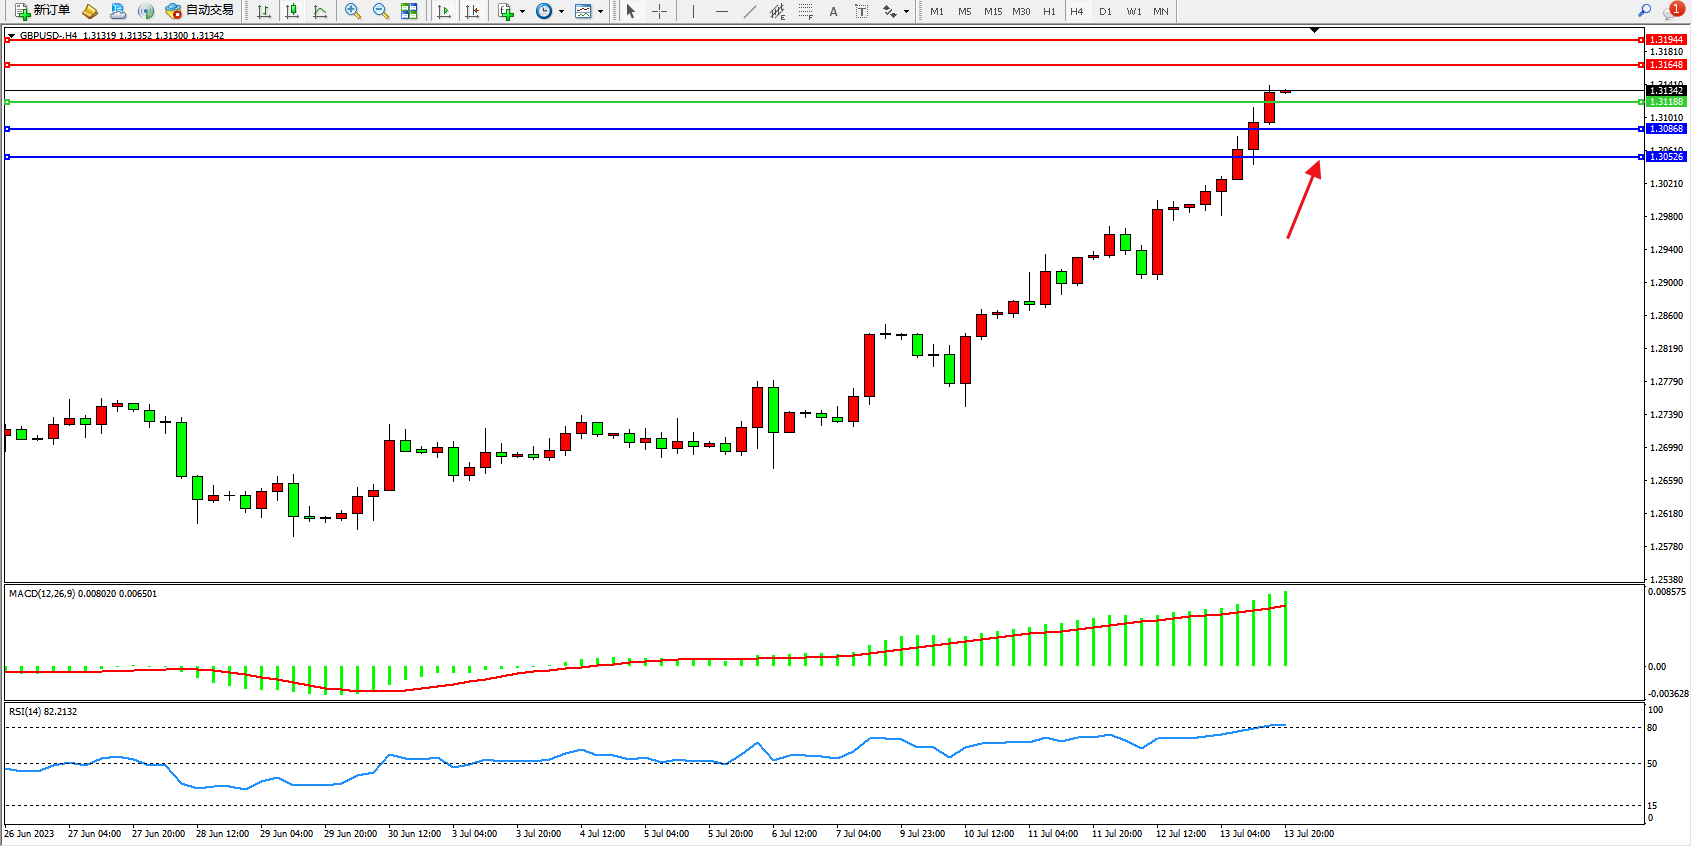Switch to the M15 timeframe
The image size is (1692, 847).
click(992, 11)
